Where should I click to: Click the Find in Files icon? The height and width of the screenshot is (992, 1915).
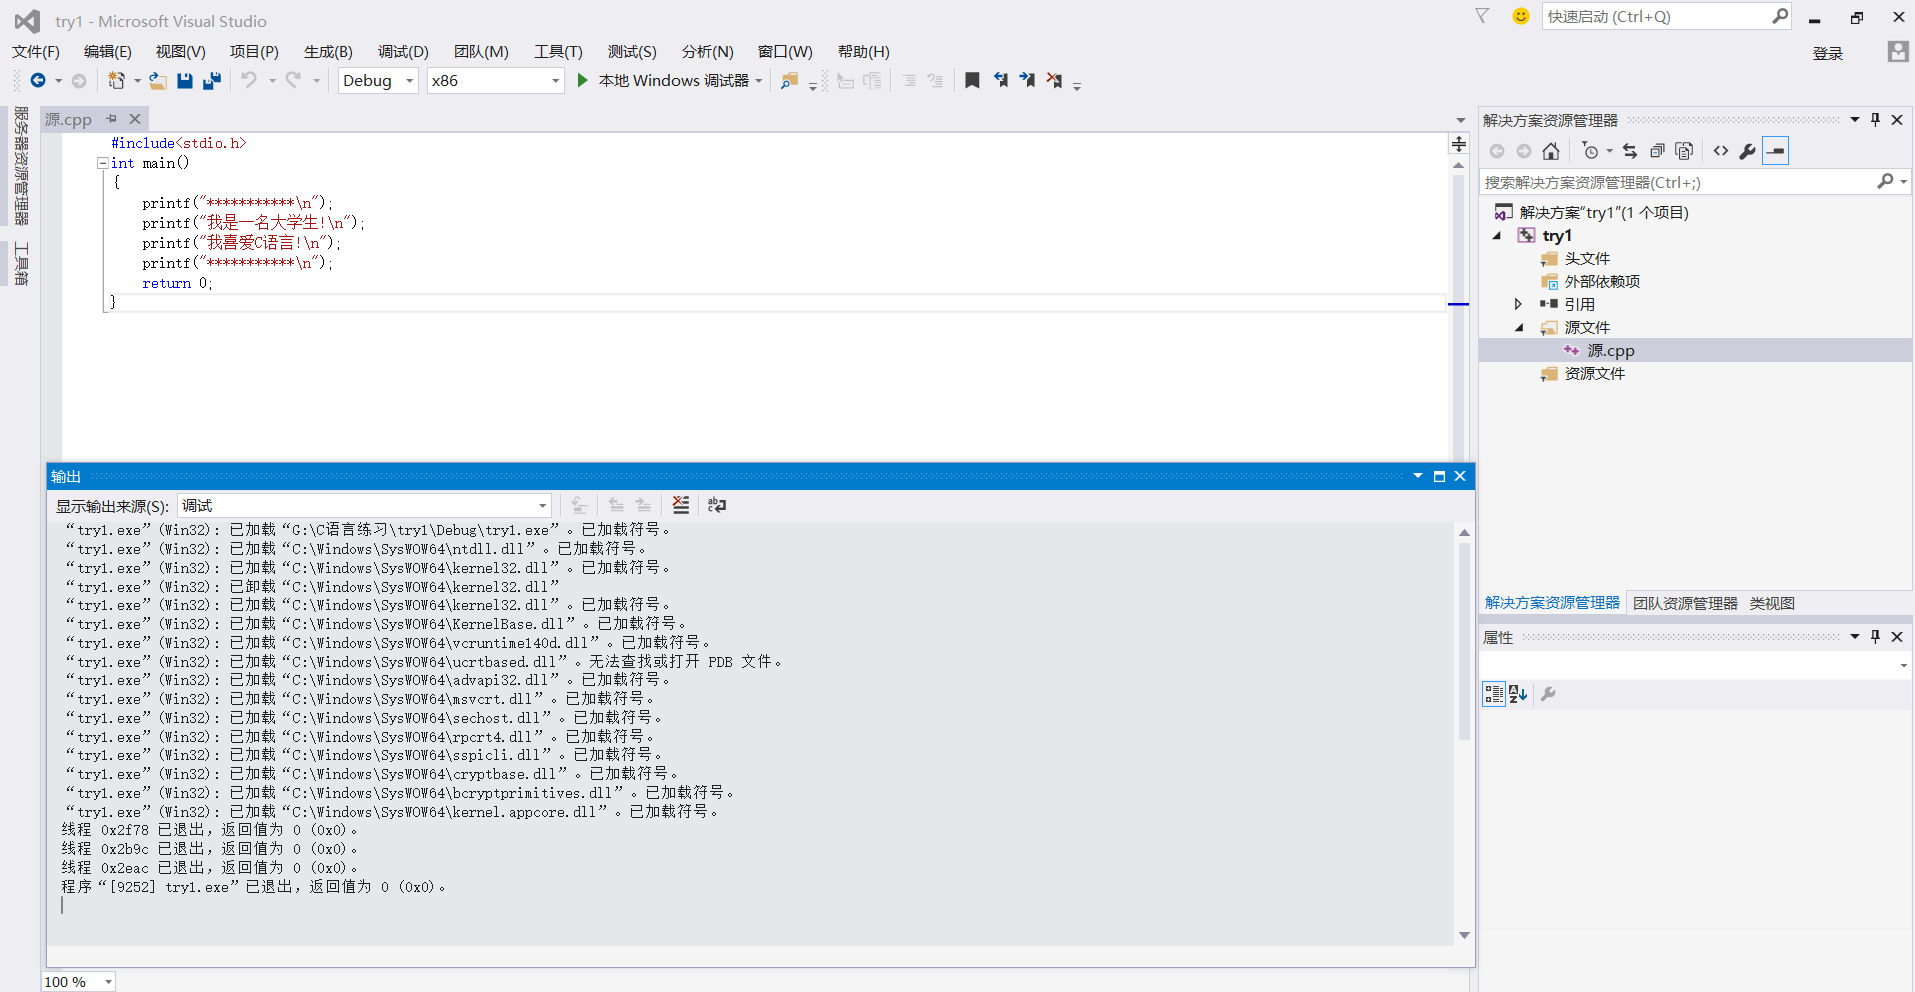(x=789, y=81)
